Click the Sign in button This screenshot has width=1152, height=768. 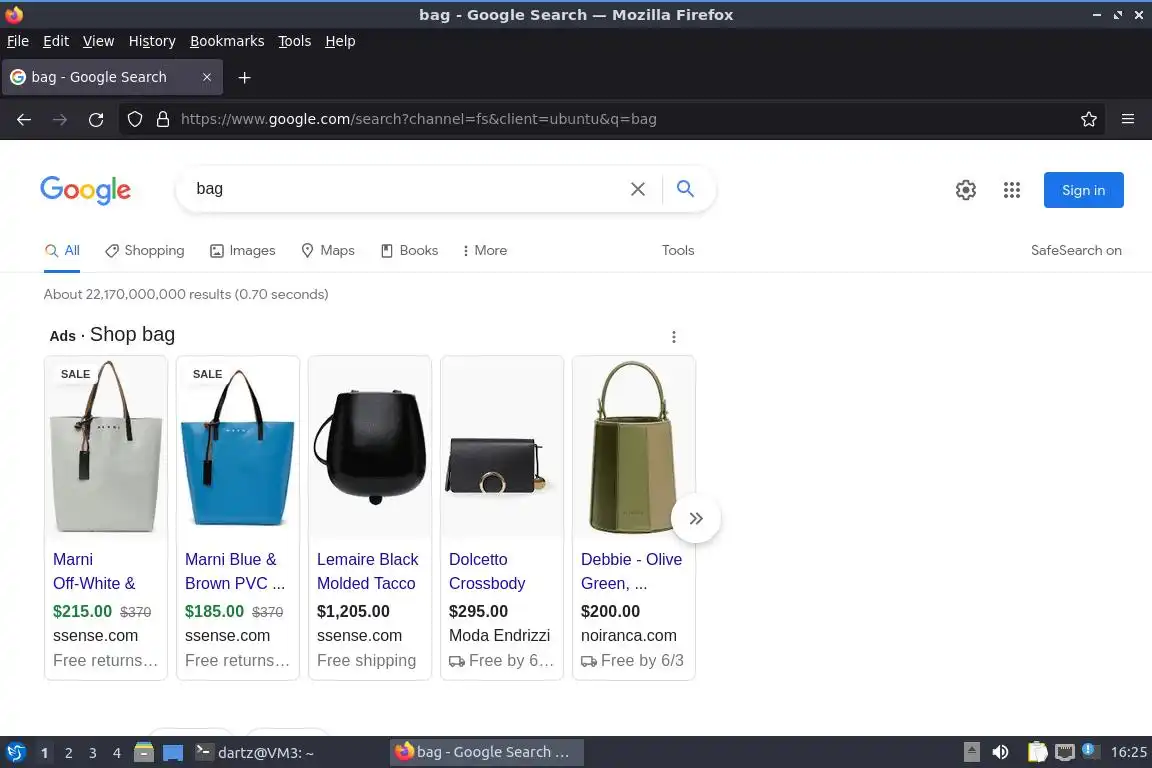pos(1084,190)
